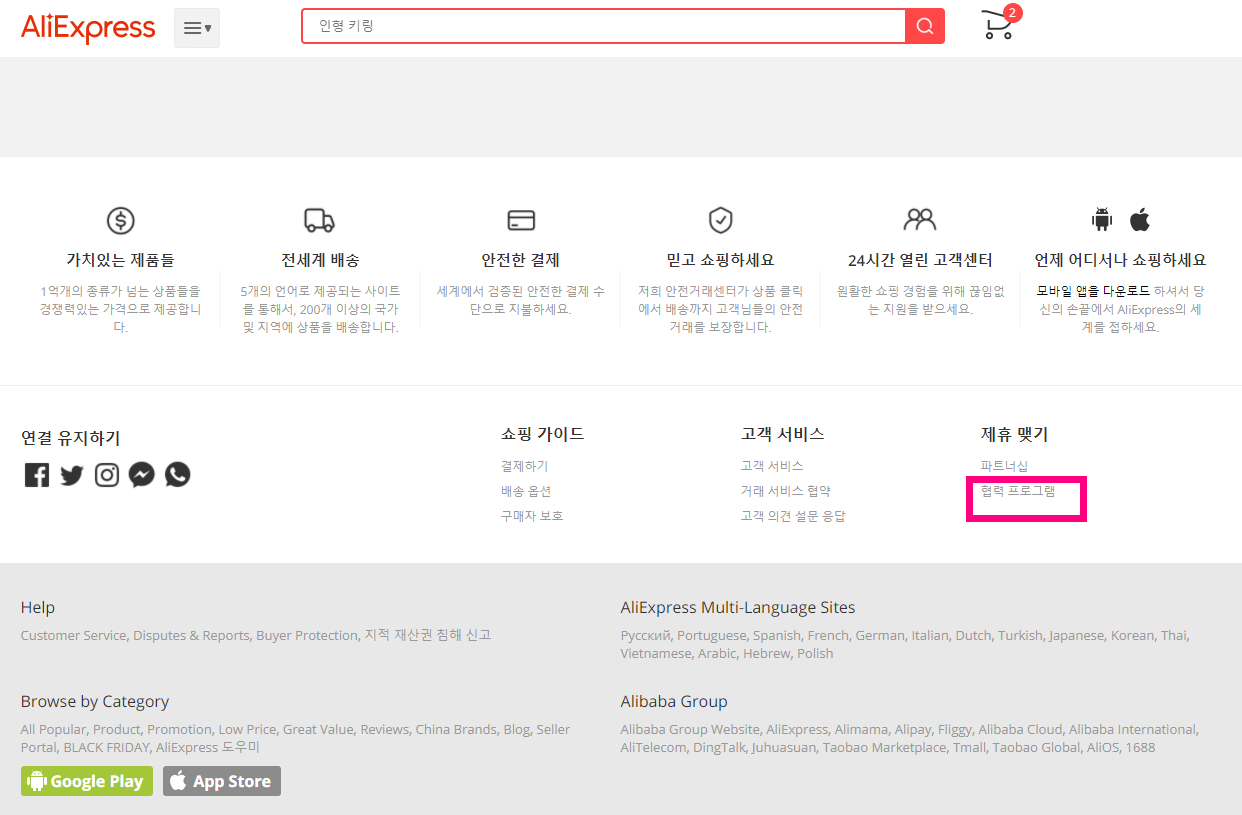Image resolution: width=1242 pixels, height=815 pixels.
Task: Click the Buyer Protection footer link
Action: (306, 635)
